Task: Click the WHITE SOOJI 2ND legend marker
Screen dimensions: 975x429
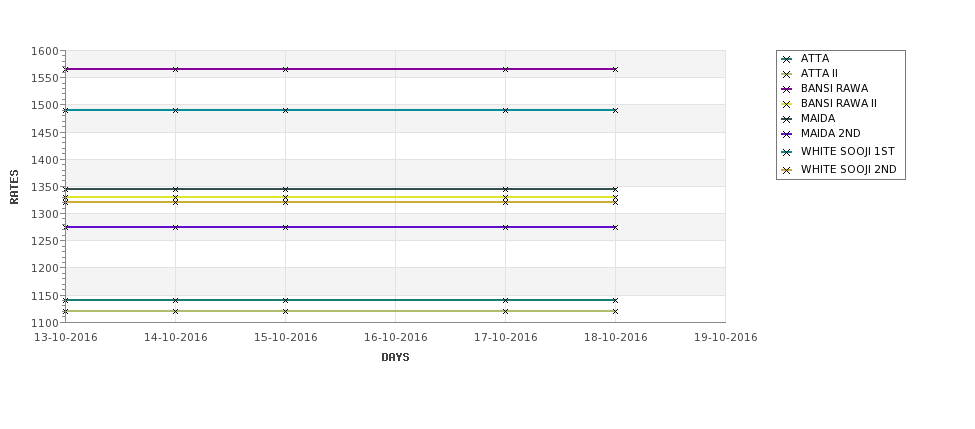Action: (787, 170)
